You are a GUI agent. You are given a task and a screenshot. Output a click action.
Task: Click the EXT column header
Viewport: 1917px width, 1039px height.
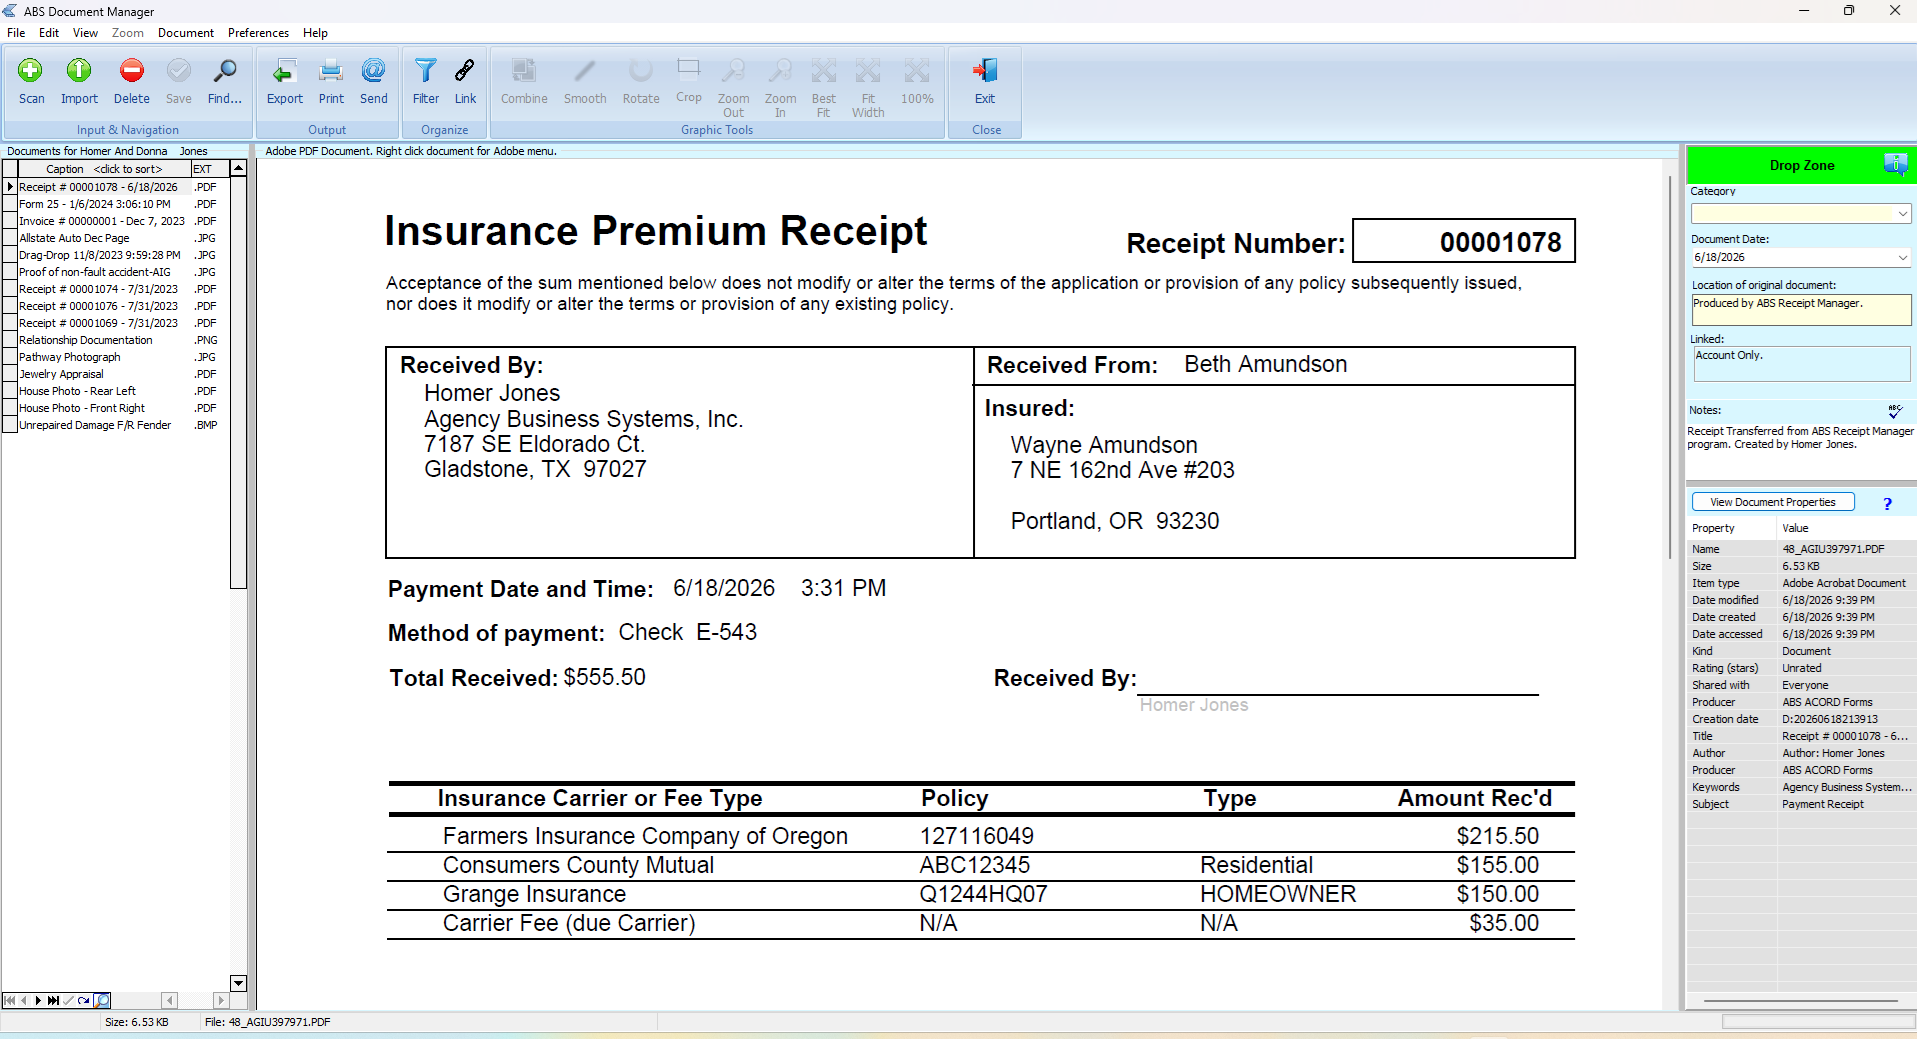210,169
